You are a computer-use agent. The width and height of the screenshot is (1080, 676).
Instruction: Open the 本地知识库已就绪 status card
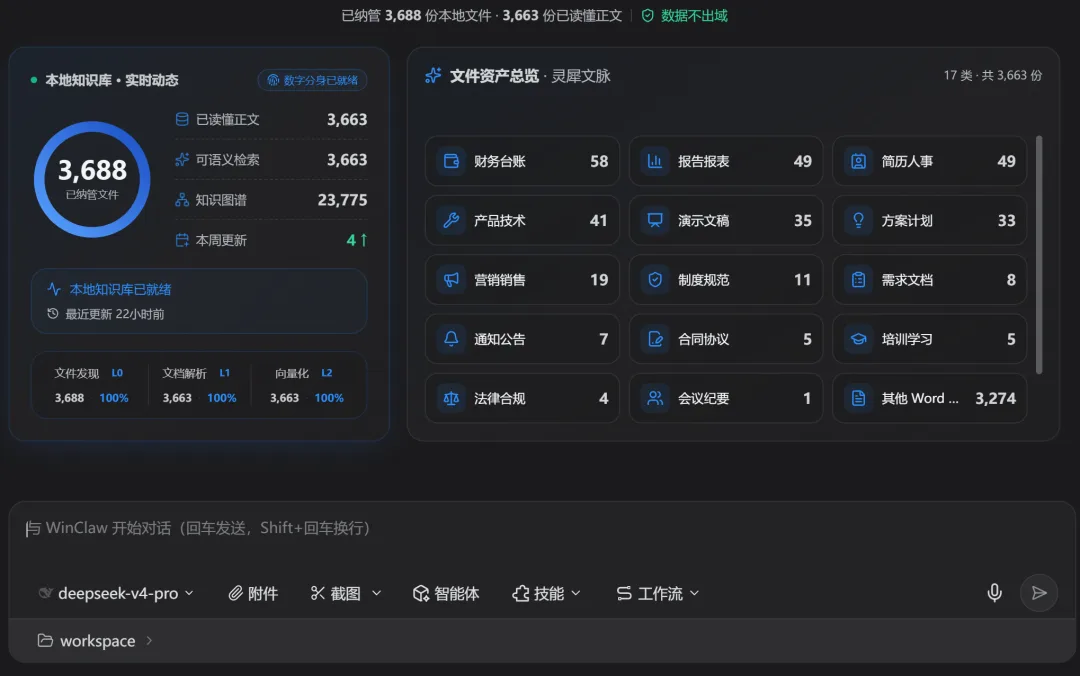point(199,301)
